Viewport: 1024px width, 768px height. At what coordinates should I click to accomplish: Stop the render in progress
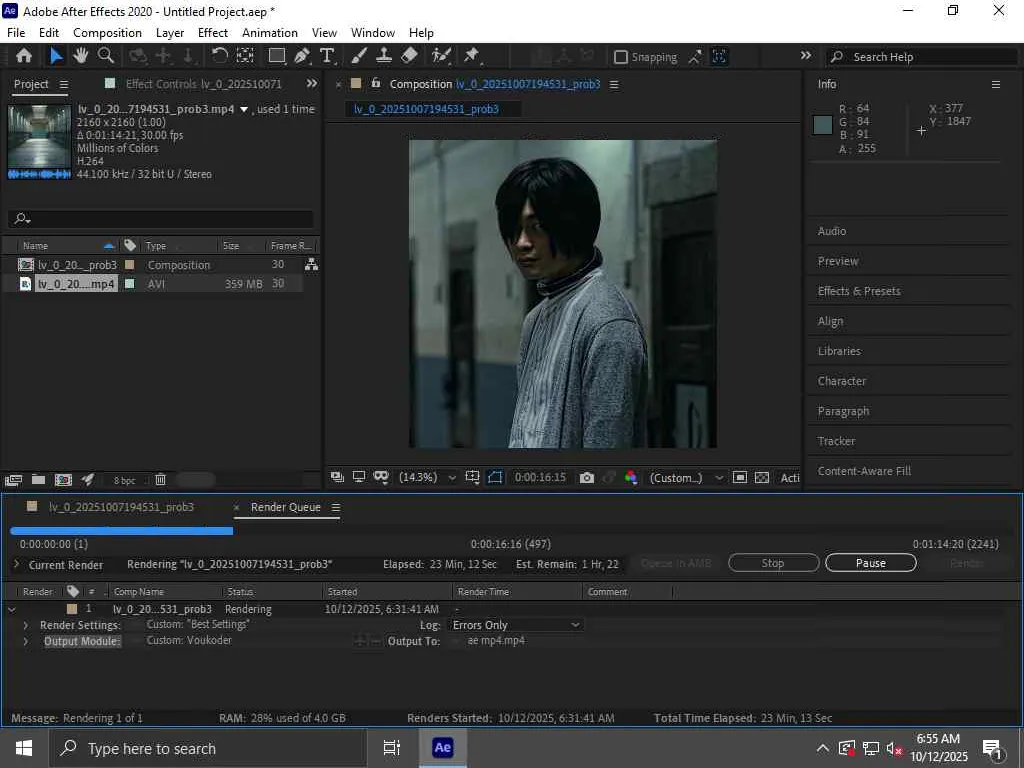click(x=773, y=563)
